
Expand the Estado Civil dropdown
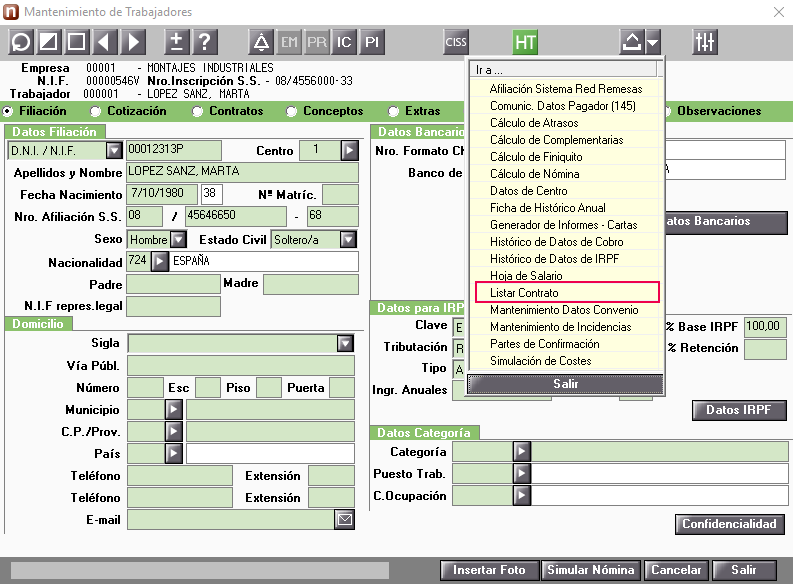tap(348, 239)
